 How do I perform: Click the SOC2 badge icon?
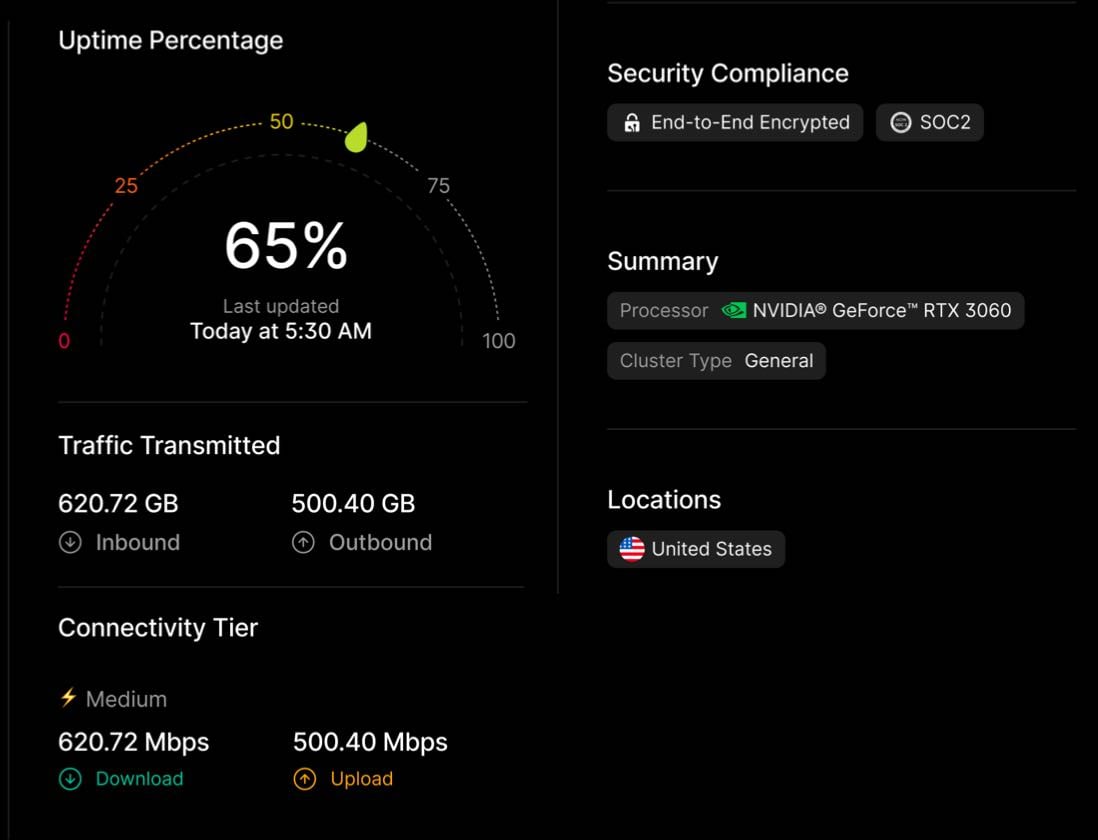[901, 122]
